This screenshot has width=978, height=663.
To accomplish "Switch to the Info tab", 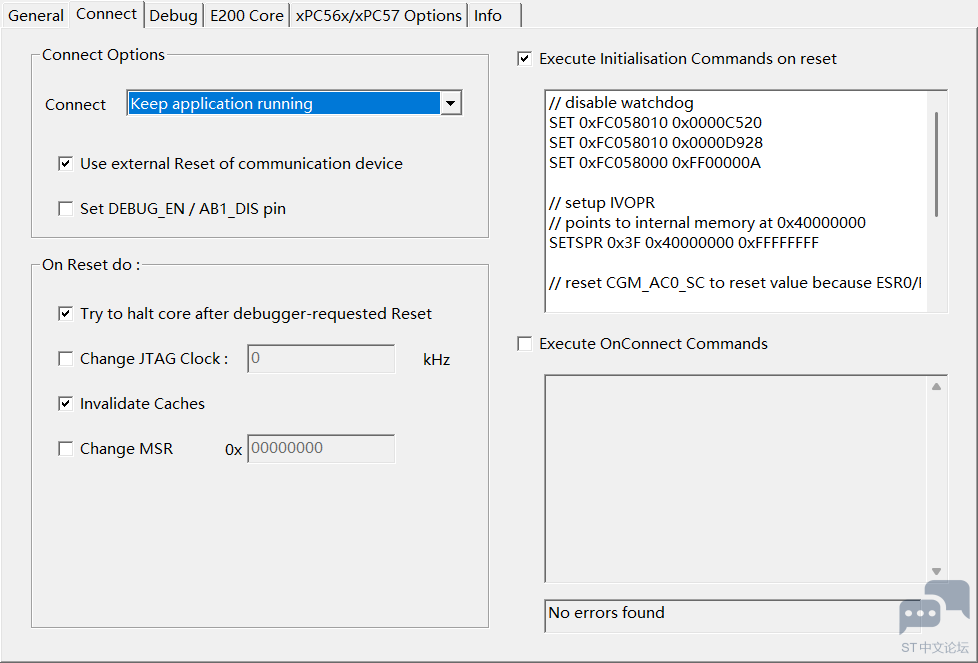I will 488,16.
